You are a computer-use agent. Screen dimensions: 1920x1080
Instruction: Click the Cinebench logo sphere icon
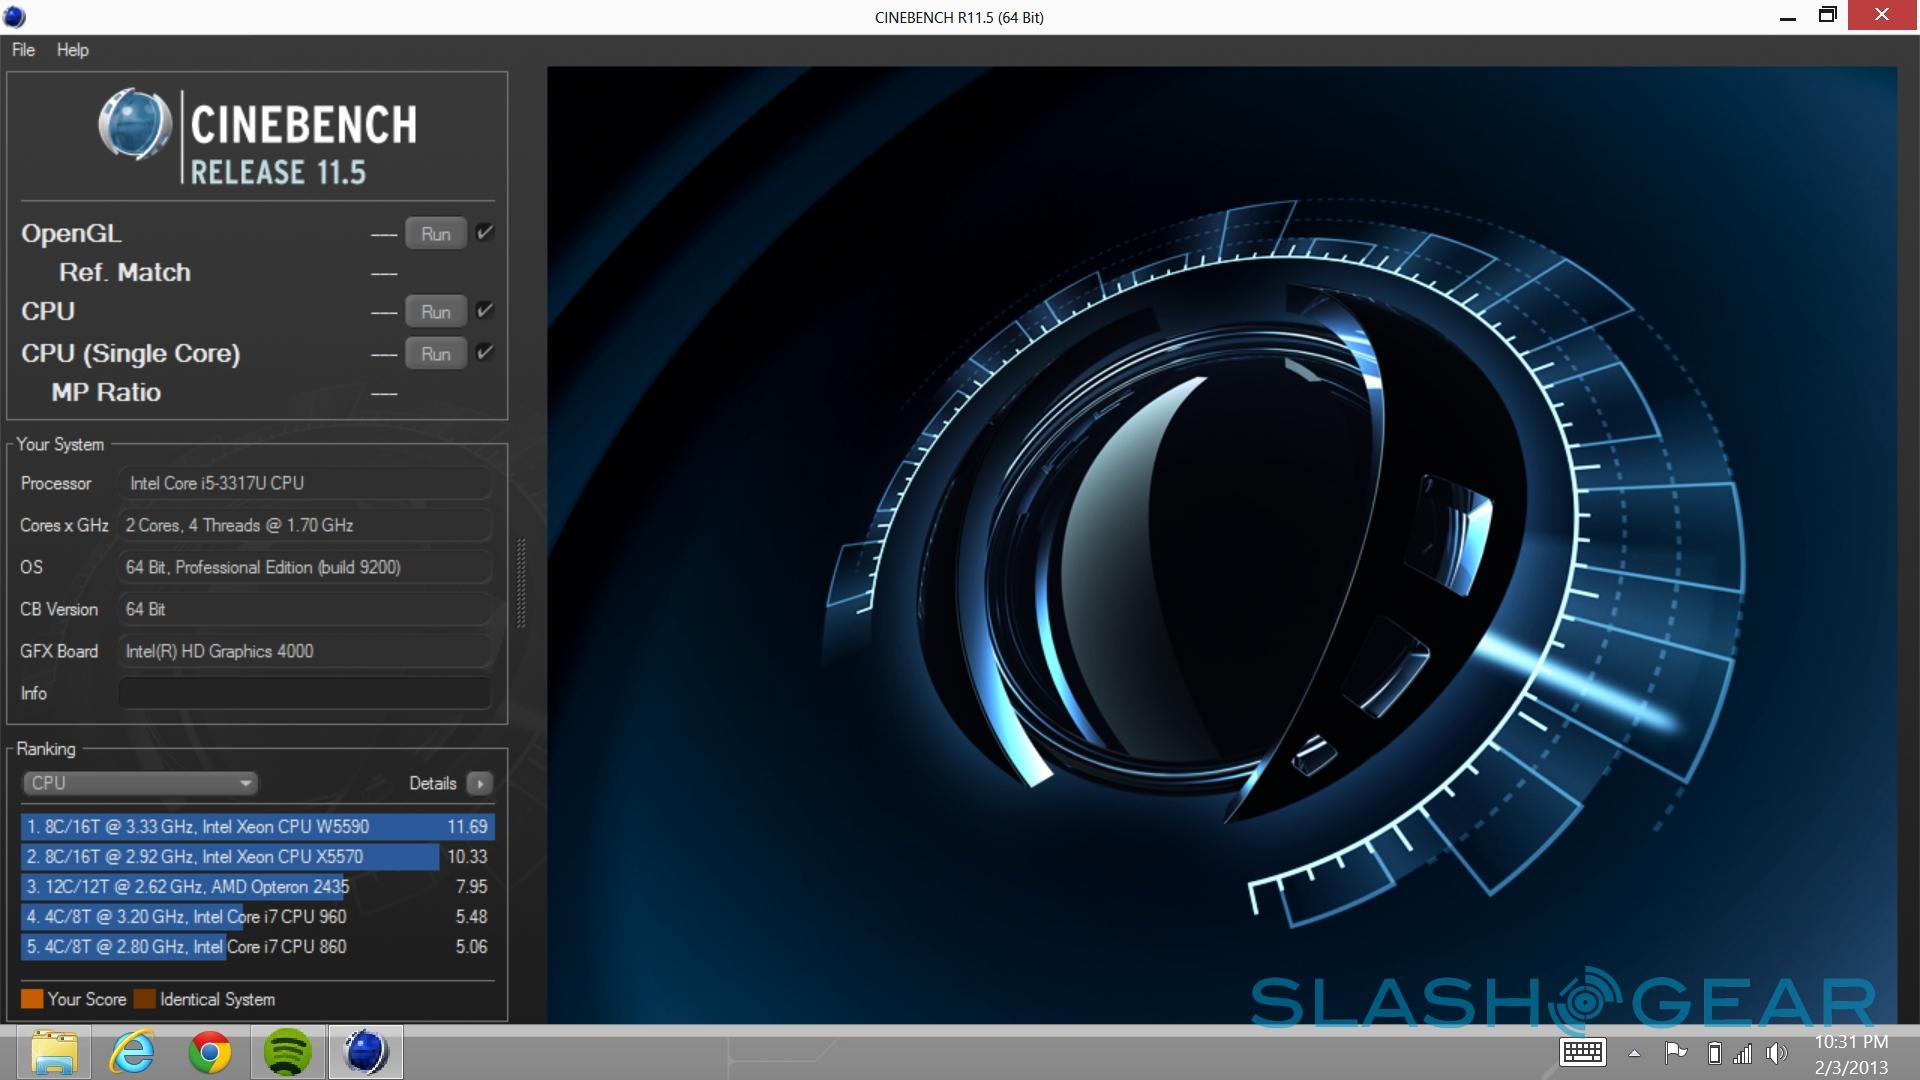(x=134, y=126)
